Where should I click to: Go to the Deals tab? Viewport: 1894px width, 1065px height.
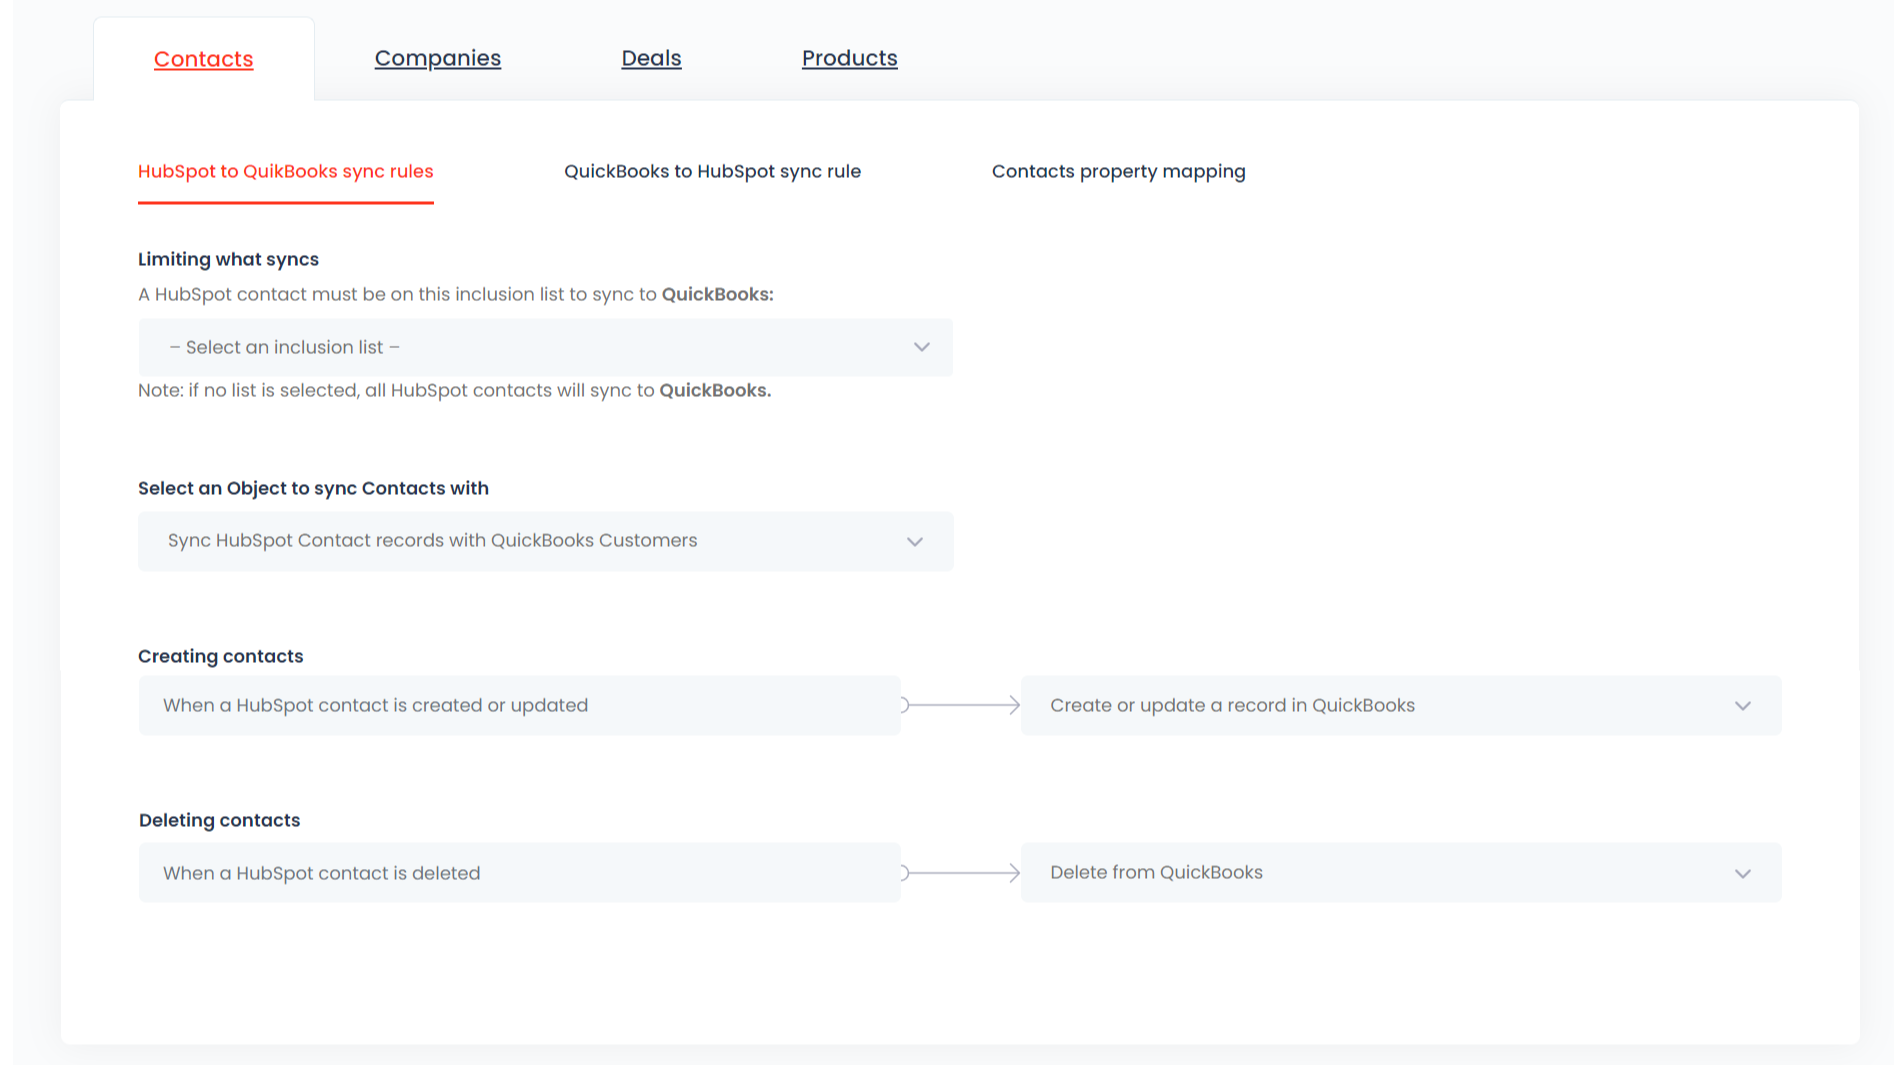[651, 58]
